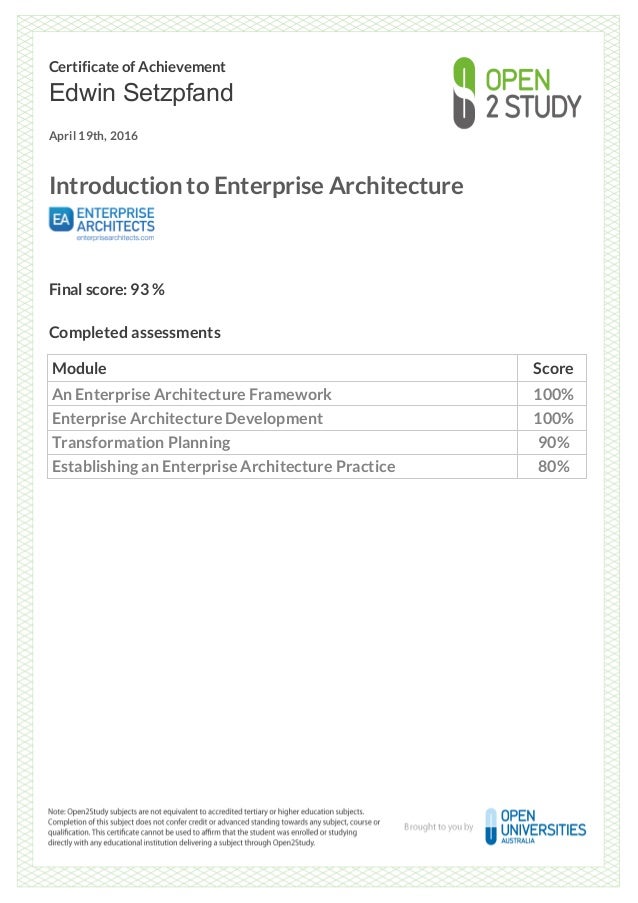Click the blue EA badge icon
The width and height of the screenshot is (638, 903).
click(x=61, y=219)
